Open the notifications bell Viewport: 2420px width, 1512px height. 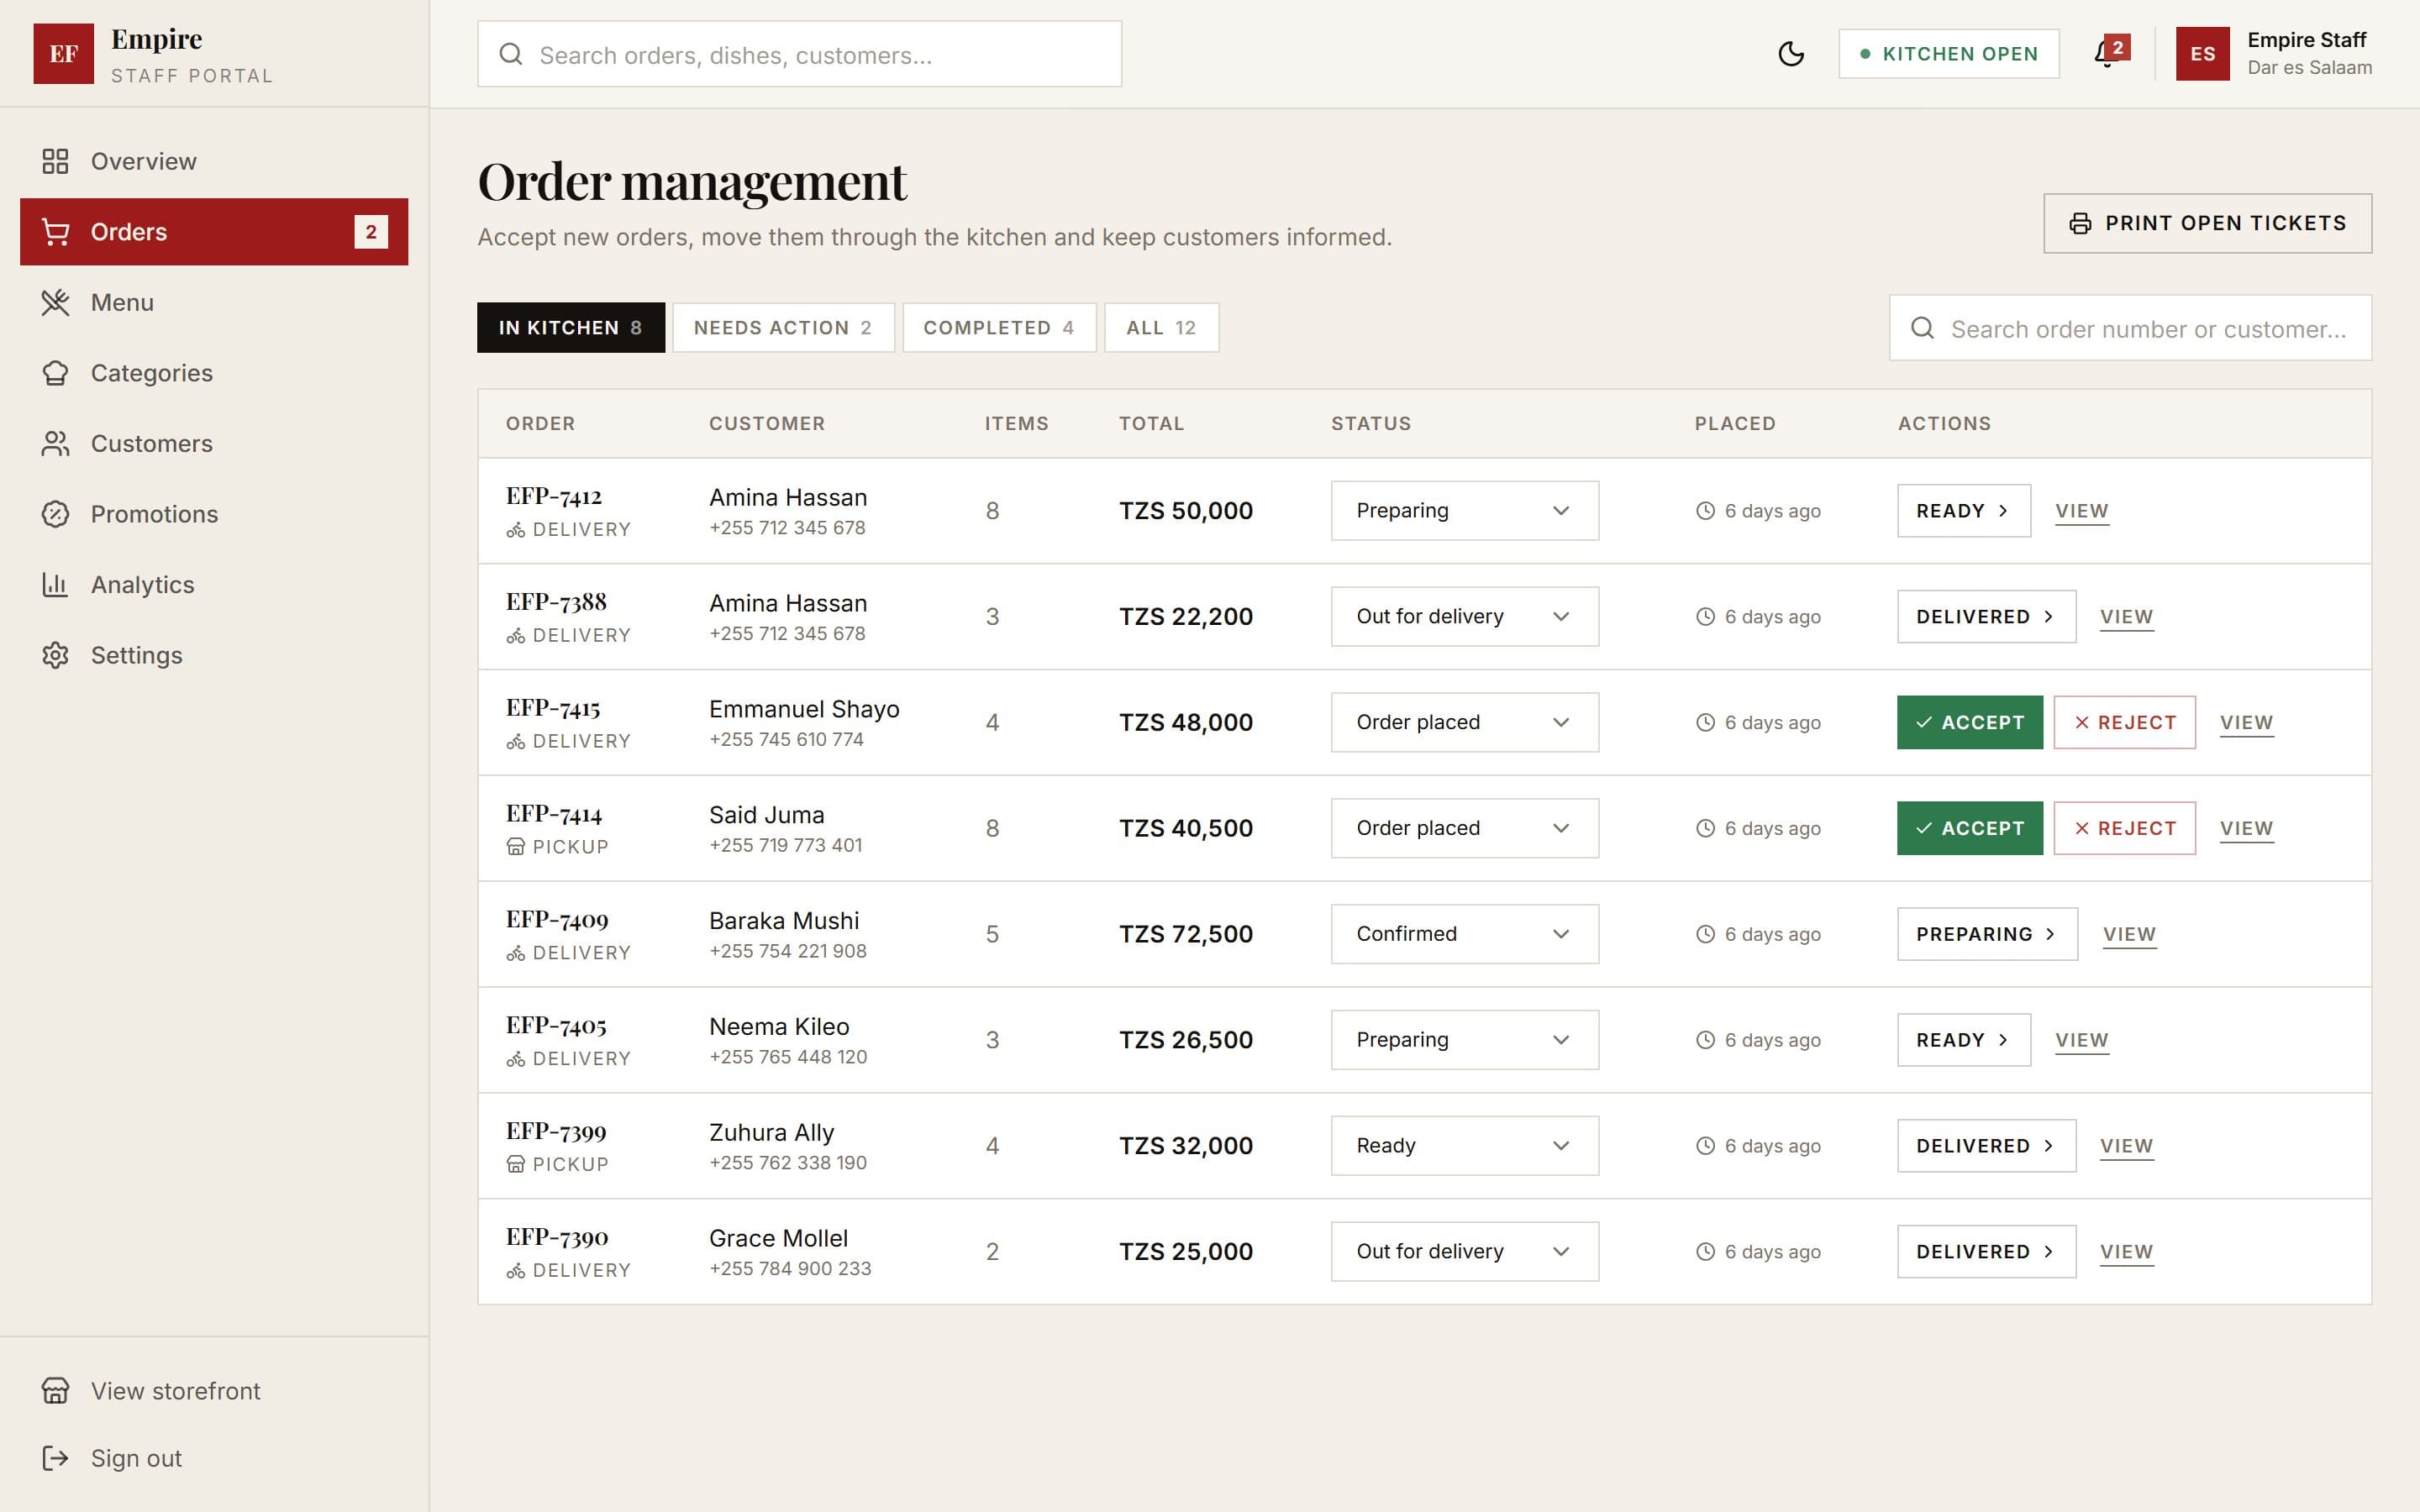(2108, 54)
